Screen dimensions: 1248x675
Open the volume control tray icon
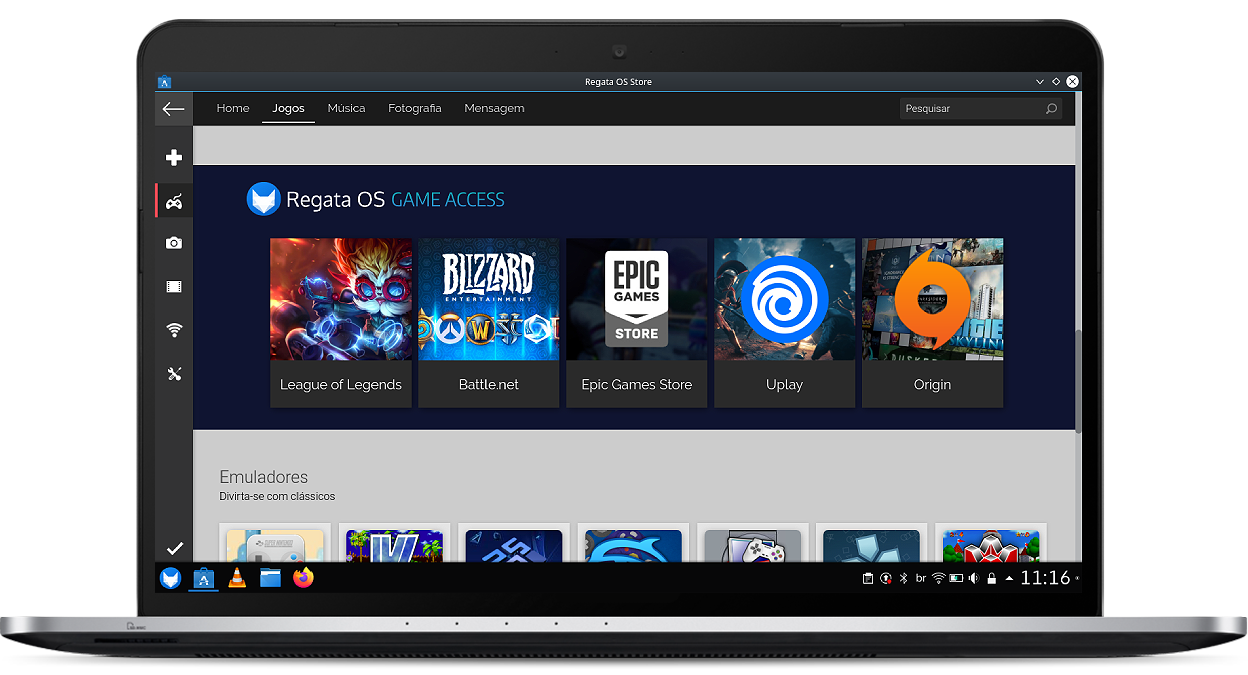point(974,578)
